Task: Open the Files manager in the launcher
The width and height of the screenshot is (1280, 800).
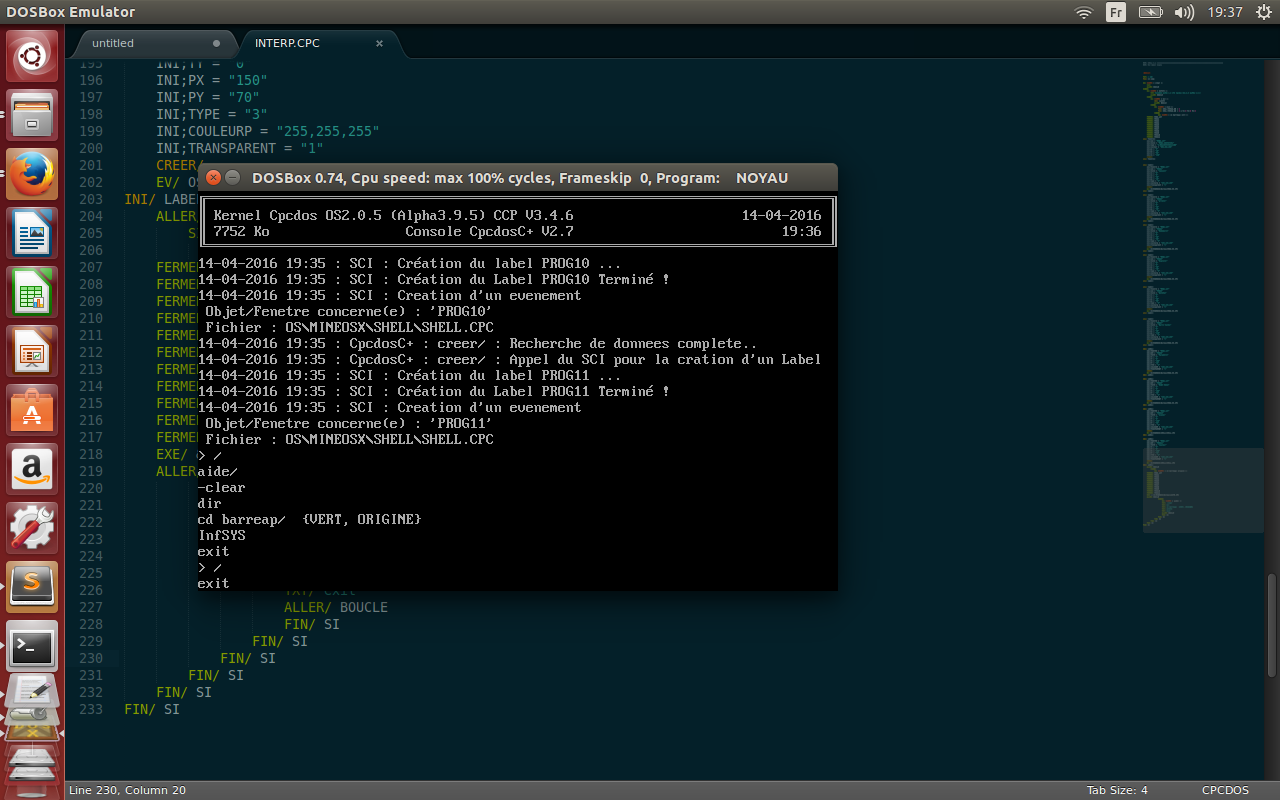Action: pyautogui.click(x=33, y=115)
